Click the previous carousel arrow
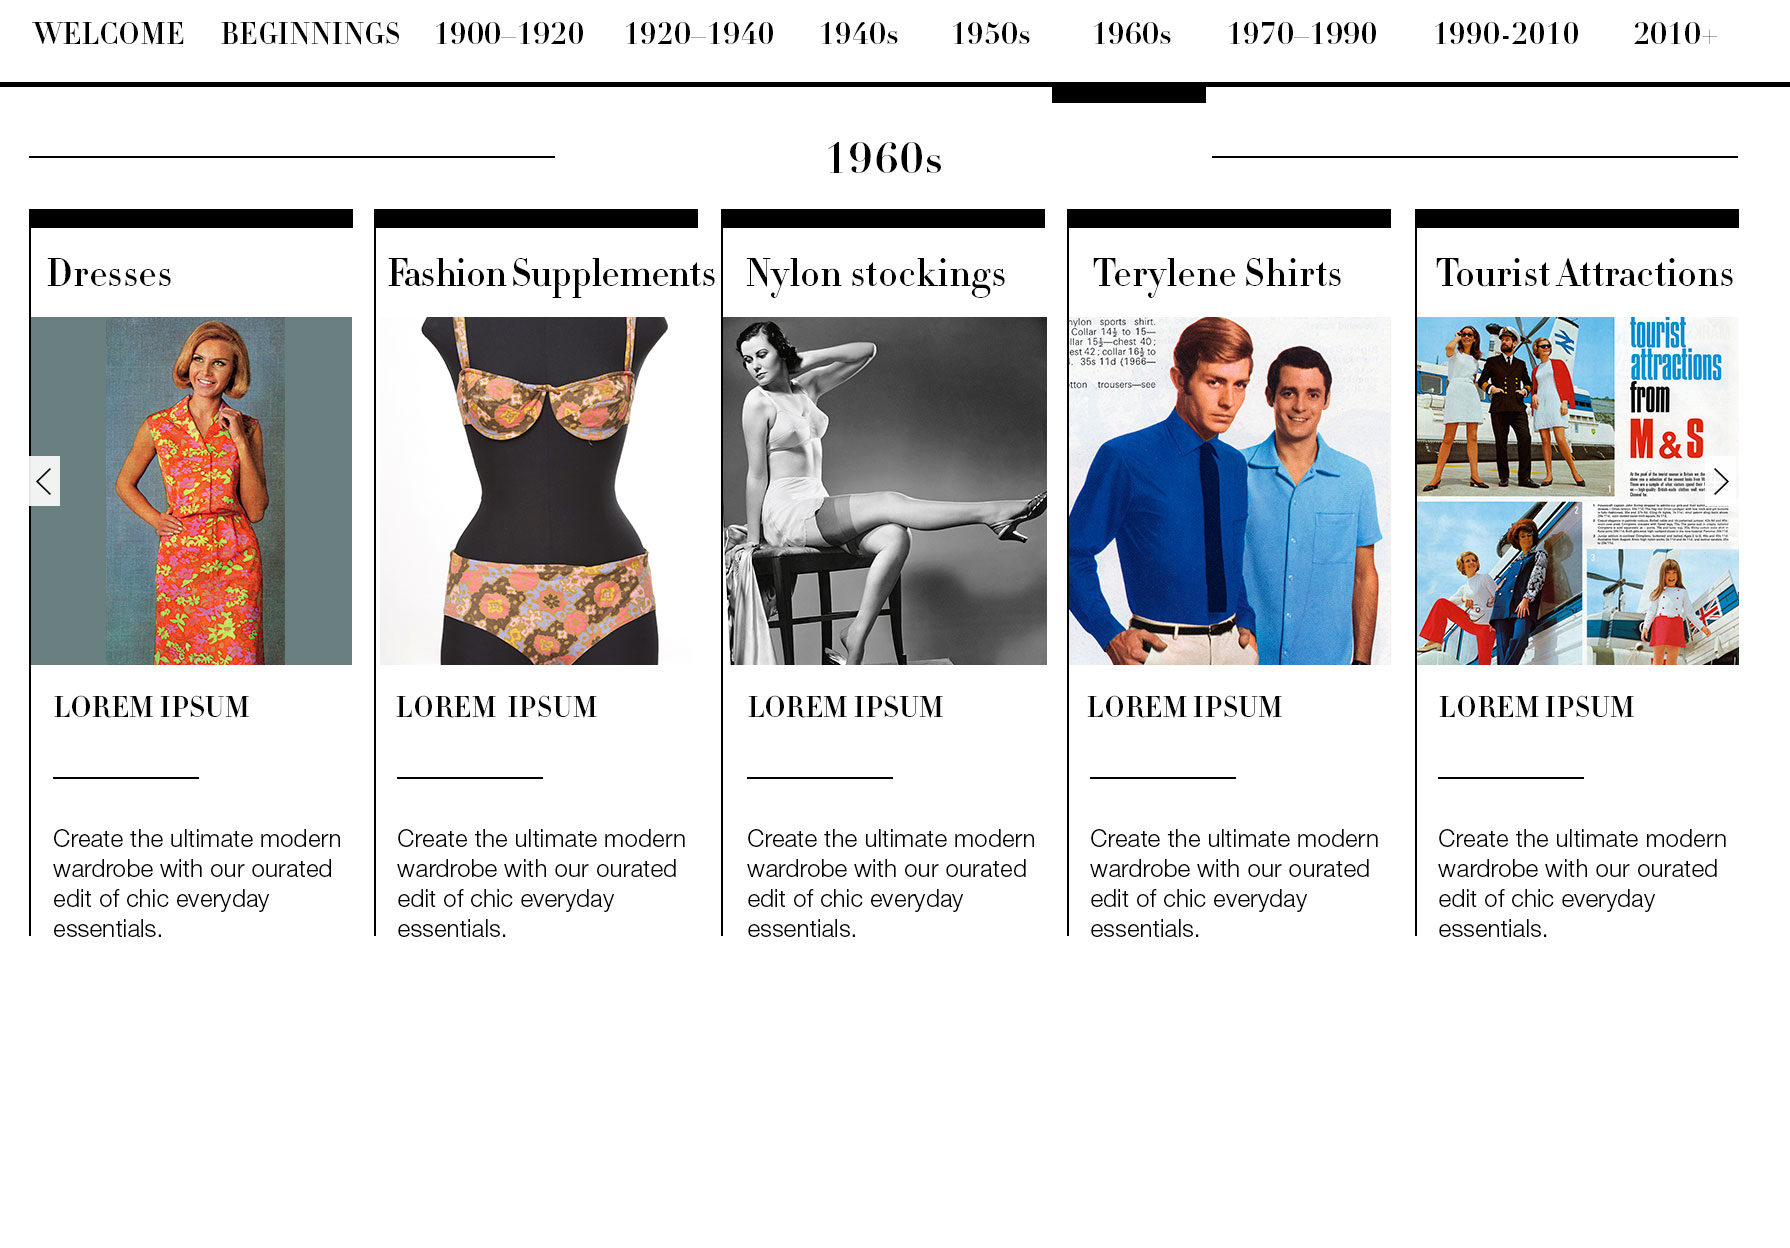Image resolution: width=1790 pixels, height=1248 pixels. click(44, 481)
